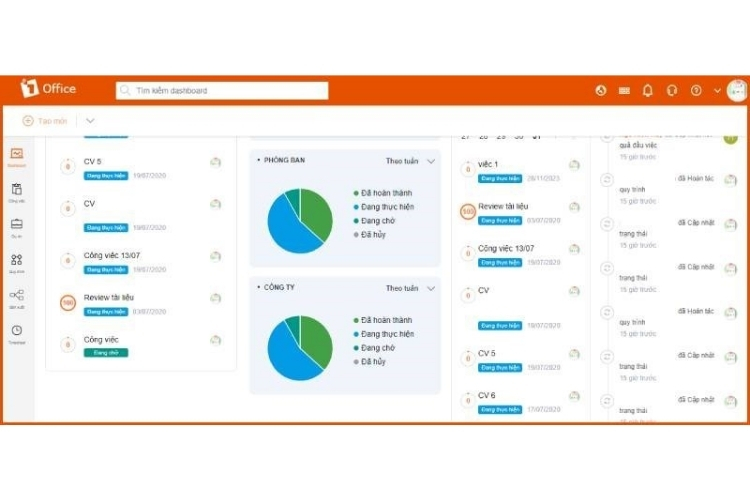
Task: Open the Công việc clipboard icon in sidebar
Action: coord(17,190)
